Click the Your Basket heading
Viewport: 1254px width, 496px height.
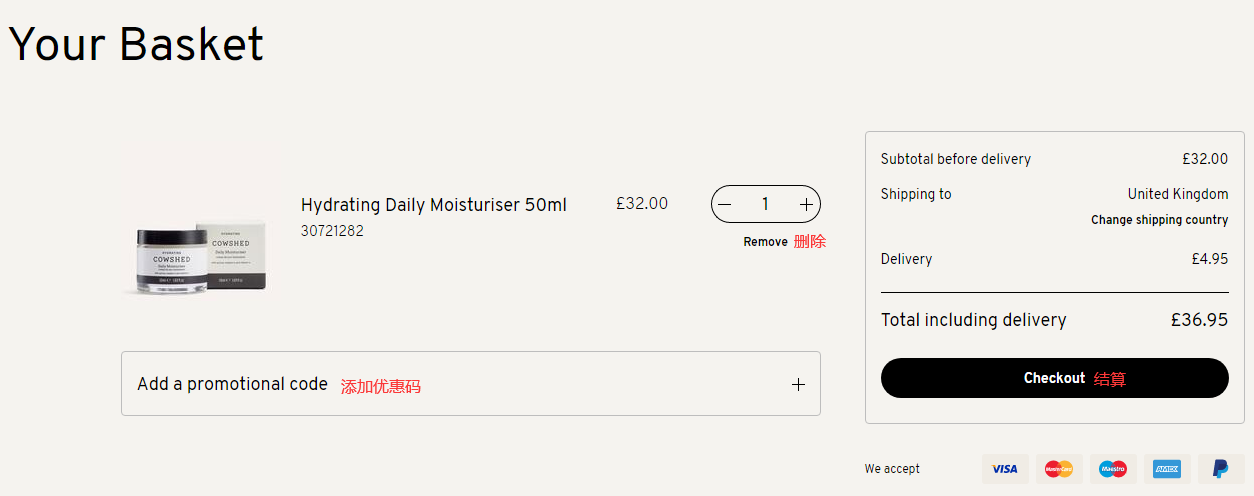(136, 45)
